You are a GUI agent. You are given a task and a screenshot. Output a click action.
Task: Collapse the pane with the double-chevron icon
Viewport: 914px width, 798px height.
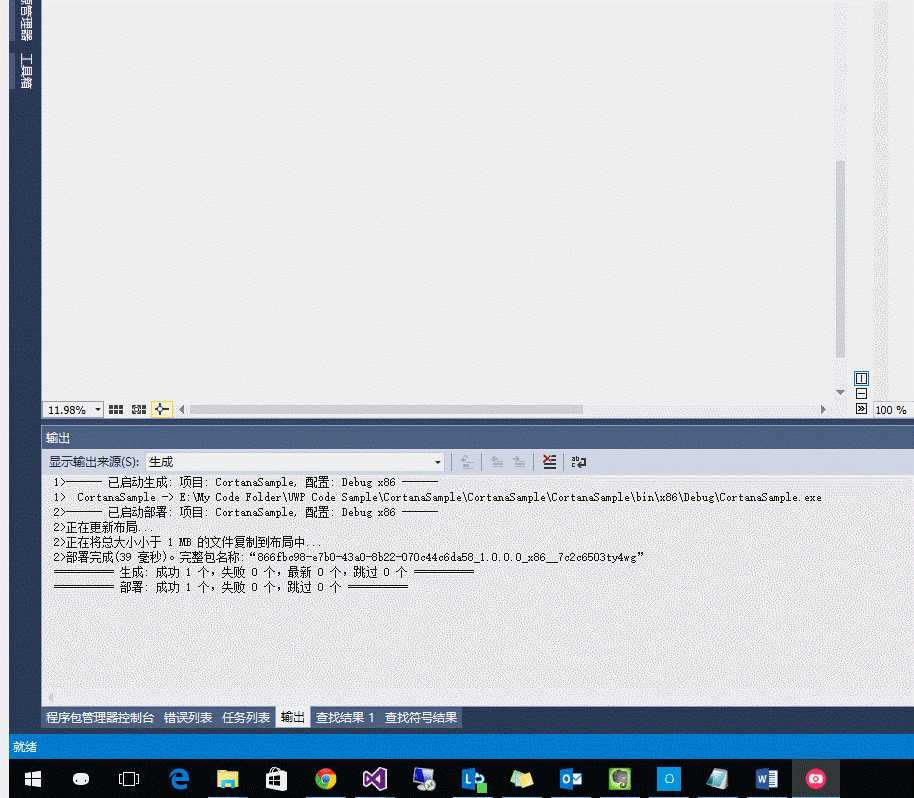pos(862,409)
